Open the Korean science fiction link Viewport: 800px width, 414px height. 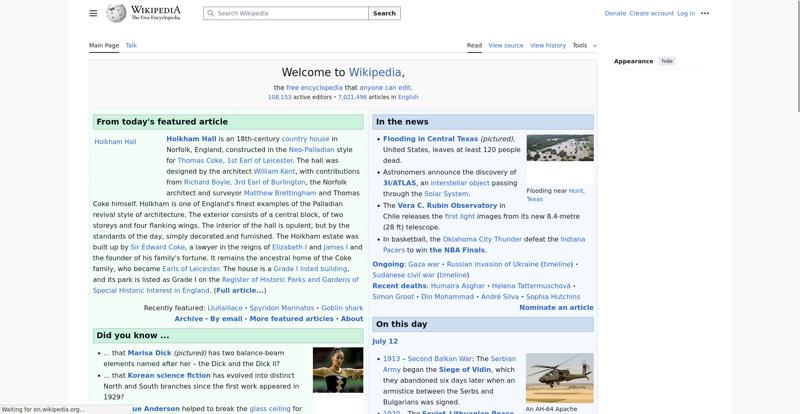point(169,375)
